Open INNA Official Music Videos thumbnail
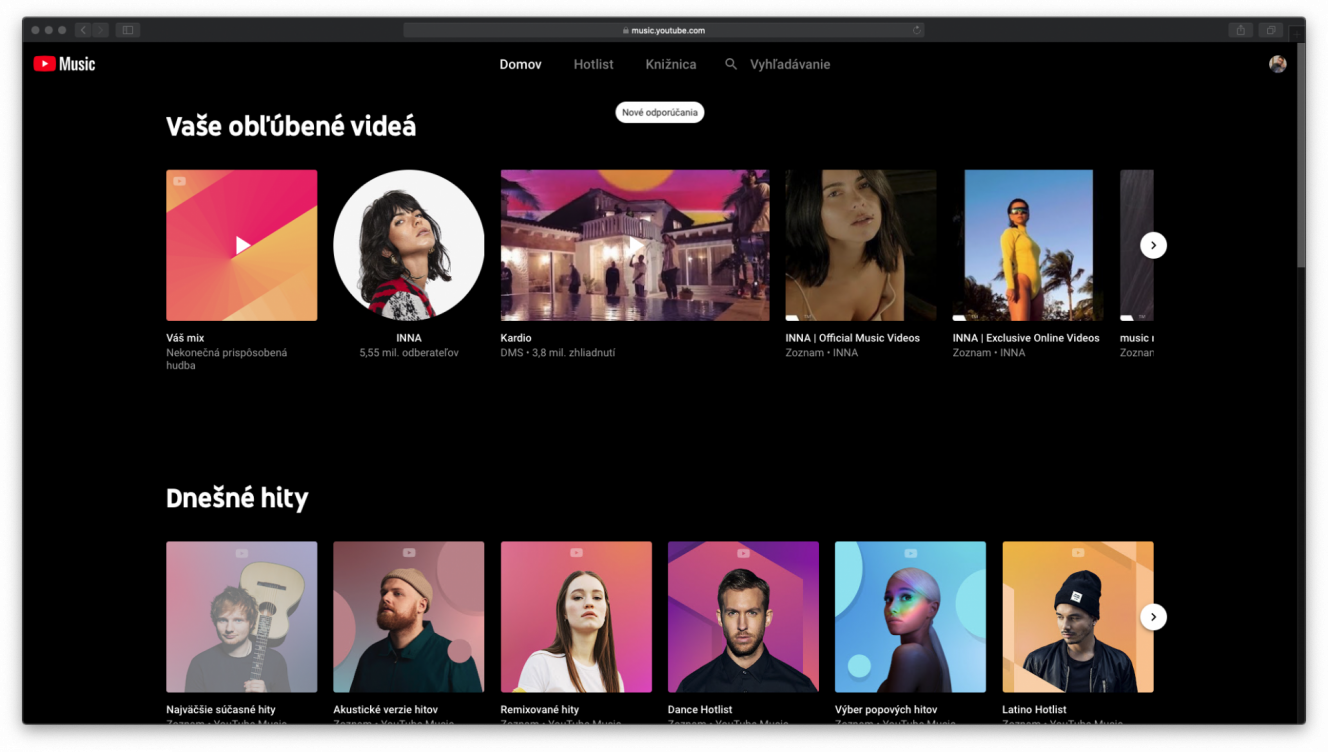 click(861, 245)
